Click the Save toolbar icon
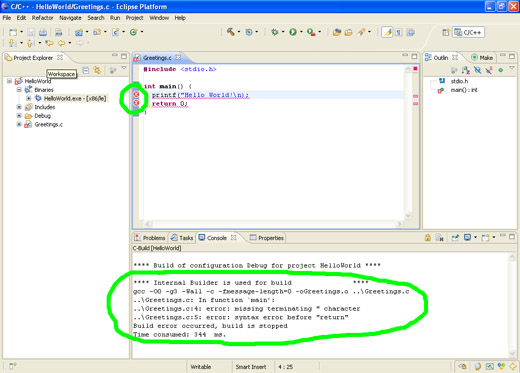The width and height of the screenshot is (520, 373). (x=31, y=32)
